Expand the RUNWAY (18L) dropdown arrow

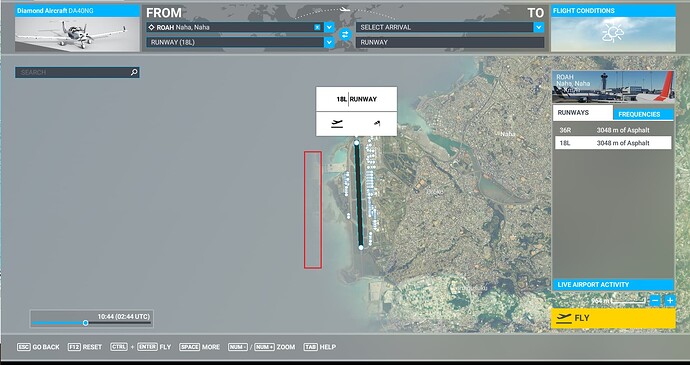[x=329, y=43]
